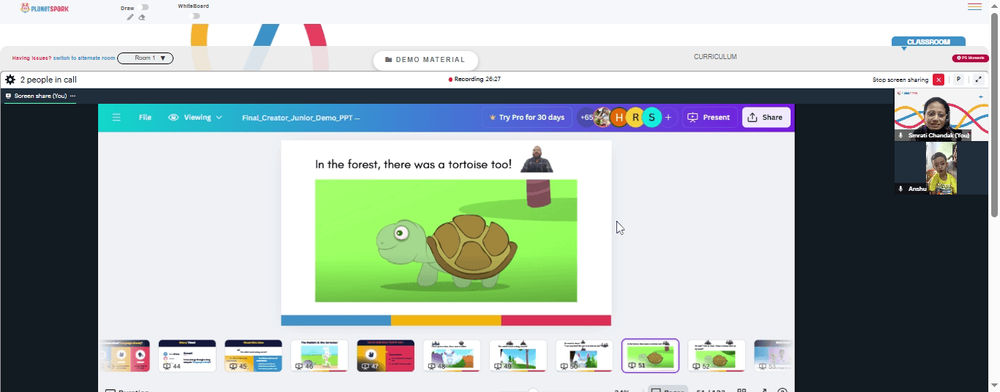The width and height of the screenshot is (1000, 392).
Task: Open the CURRICULUM tab
Action: coord(715,57)
